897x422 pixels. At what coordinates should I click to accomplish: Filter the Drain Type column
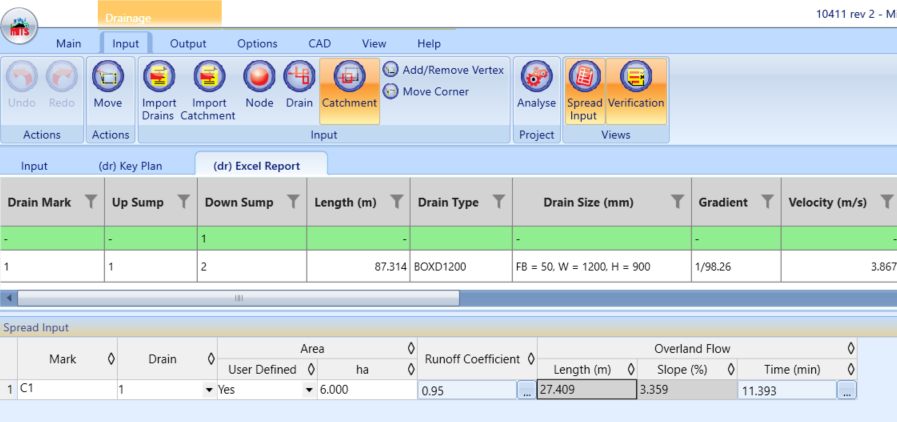[x=499, y=201]
